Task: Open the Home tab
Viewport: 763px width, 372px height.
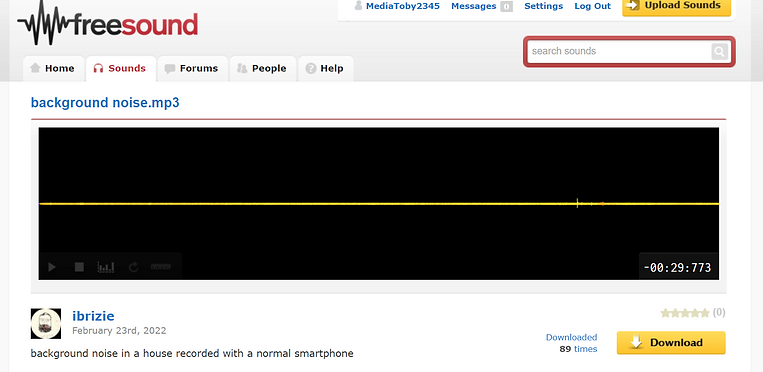Action: tap(53, 69)
